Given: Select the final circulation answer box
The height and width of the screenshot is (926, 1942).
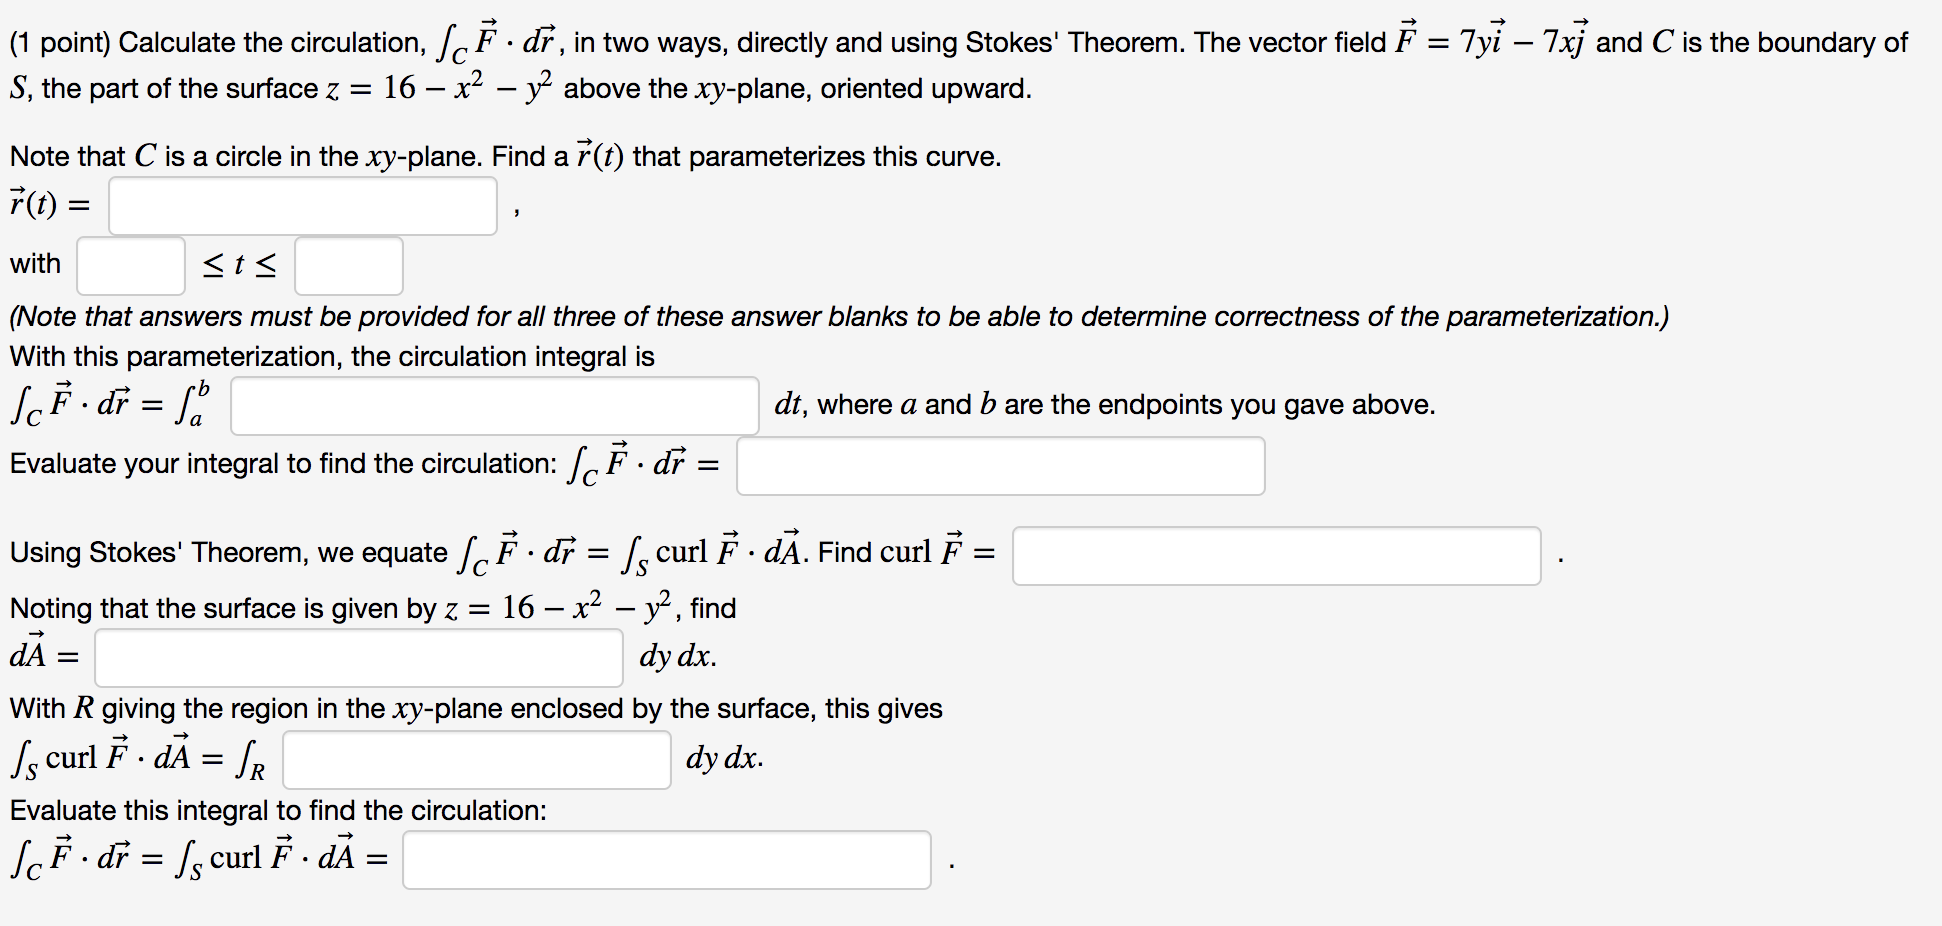Looking at the screenshot, I should (x=666, y=859).
